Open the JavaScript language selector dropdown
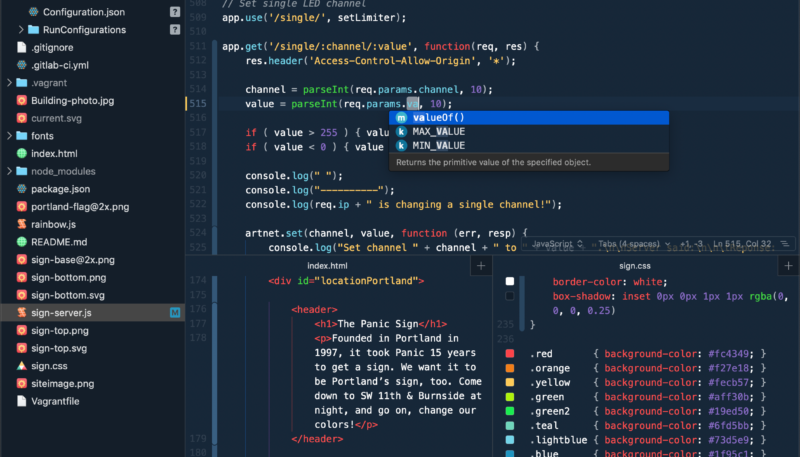This screenshot has height=457, width=800. click(x=556, y=243)
